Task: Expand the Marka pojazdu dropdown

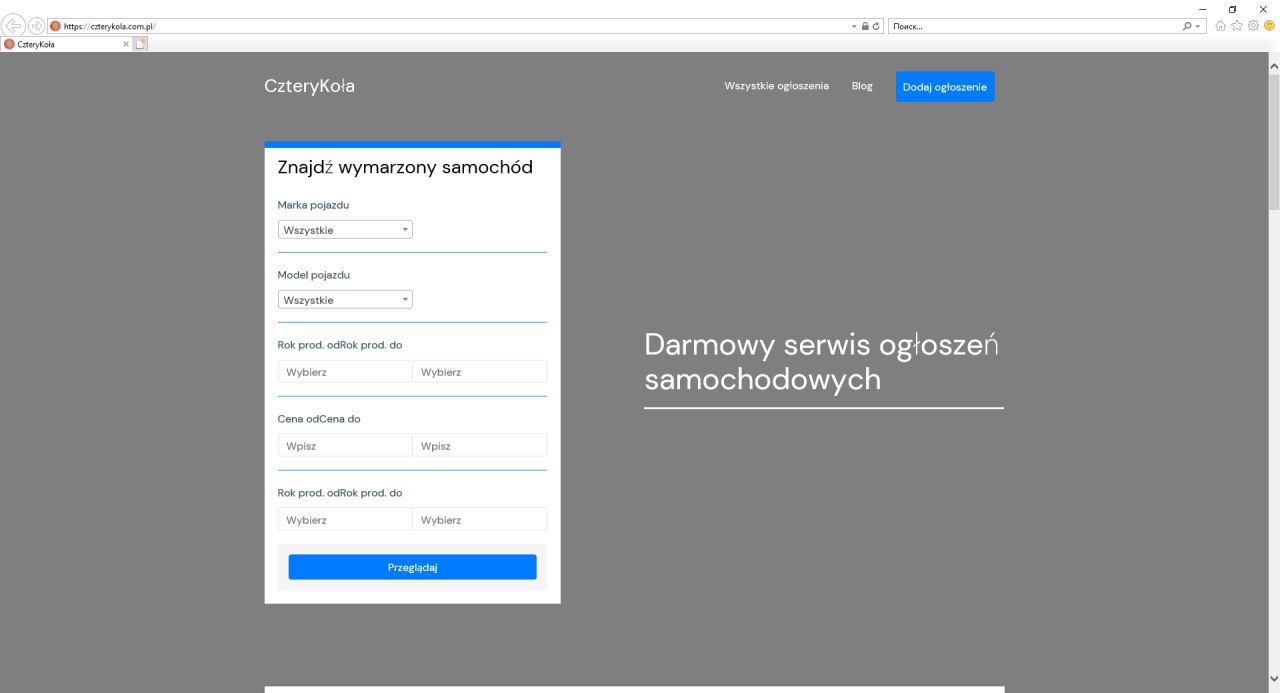Action: coord(345,230)
